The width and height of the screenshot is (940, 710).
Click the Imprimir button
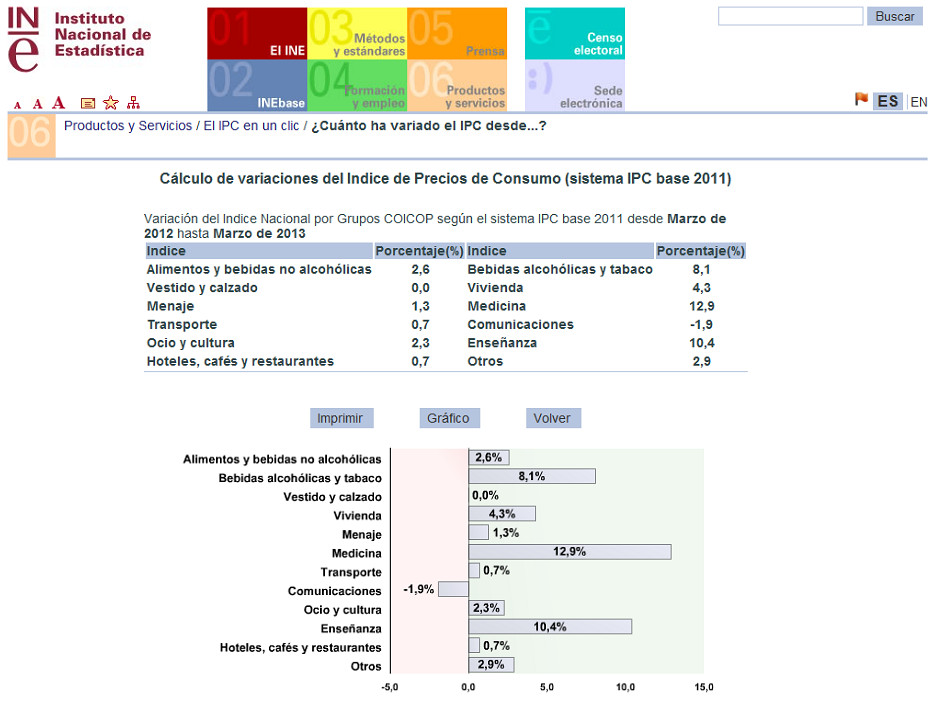click(342, 418)
